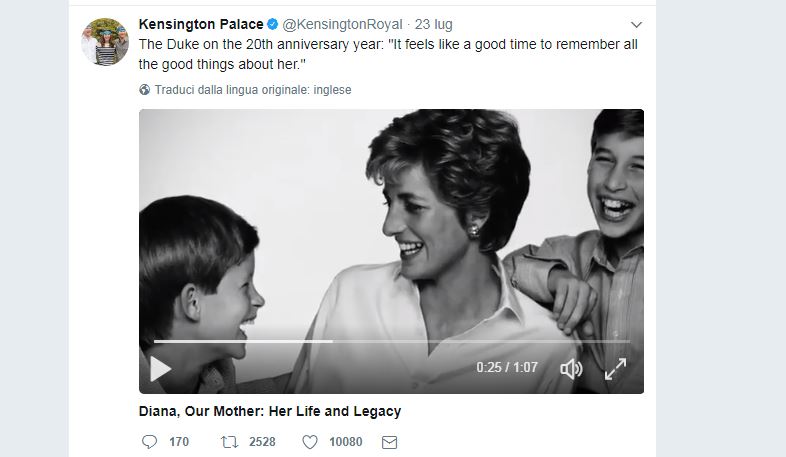Mute the video sound
Viewport: 786px width, 457px height.
(x=571, y=369)
